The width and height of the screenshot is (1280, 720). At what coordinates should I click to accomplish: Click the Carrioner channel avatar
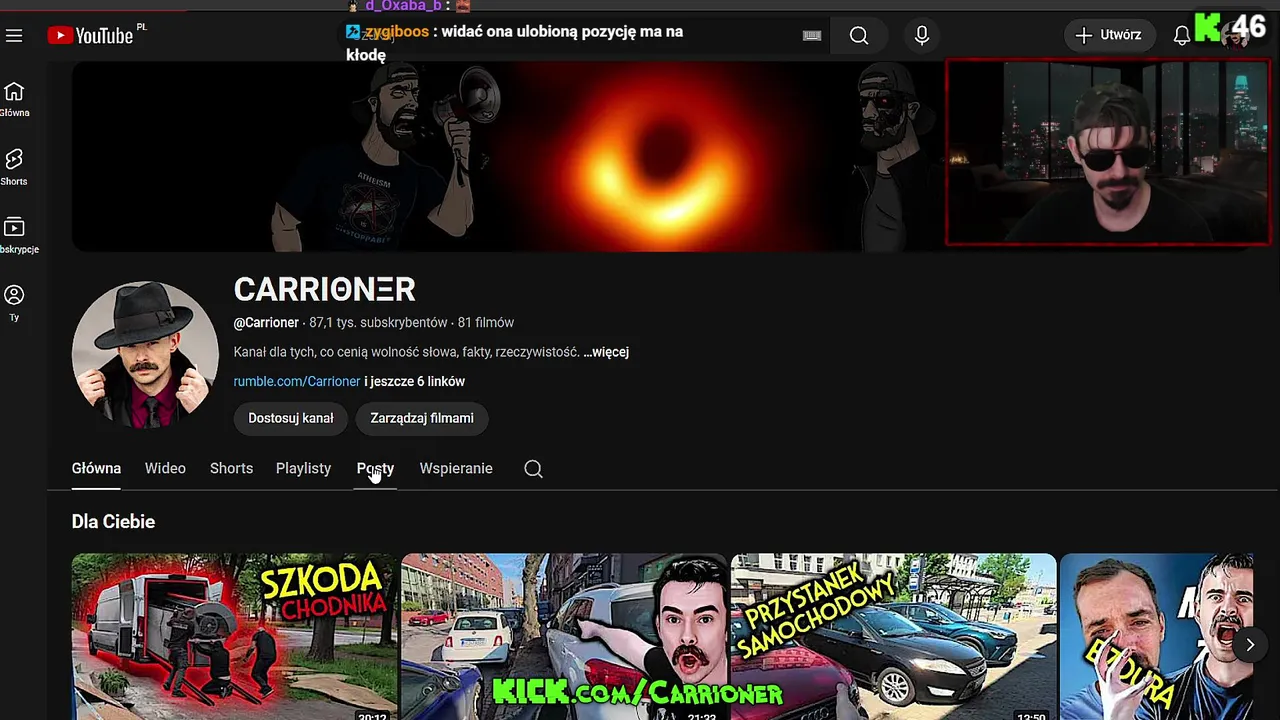(145, 355)
